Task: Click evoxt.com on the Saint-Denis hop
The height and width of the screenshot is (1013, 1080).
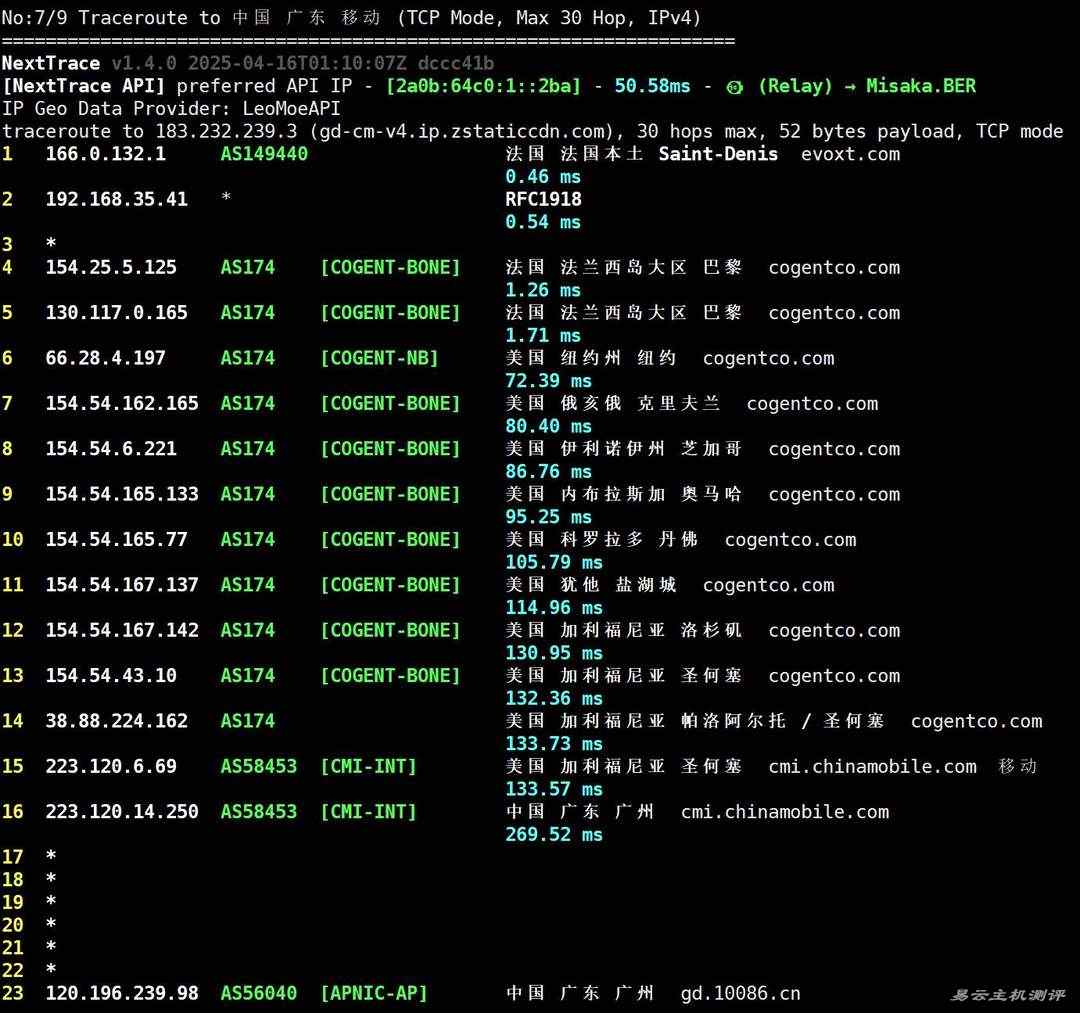Action: point(850,154)
